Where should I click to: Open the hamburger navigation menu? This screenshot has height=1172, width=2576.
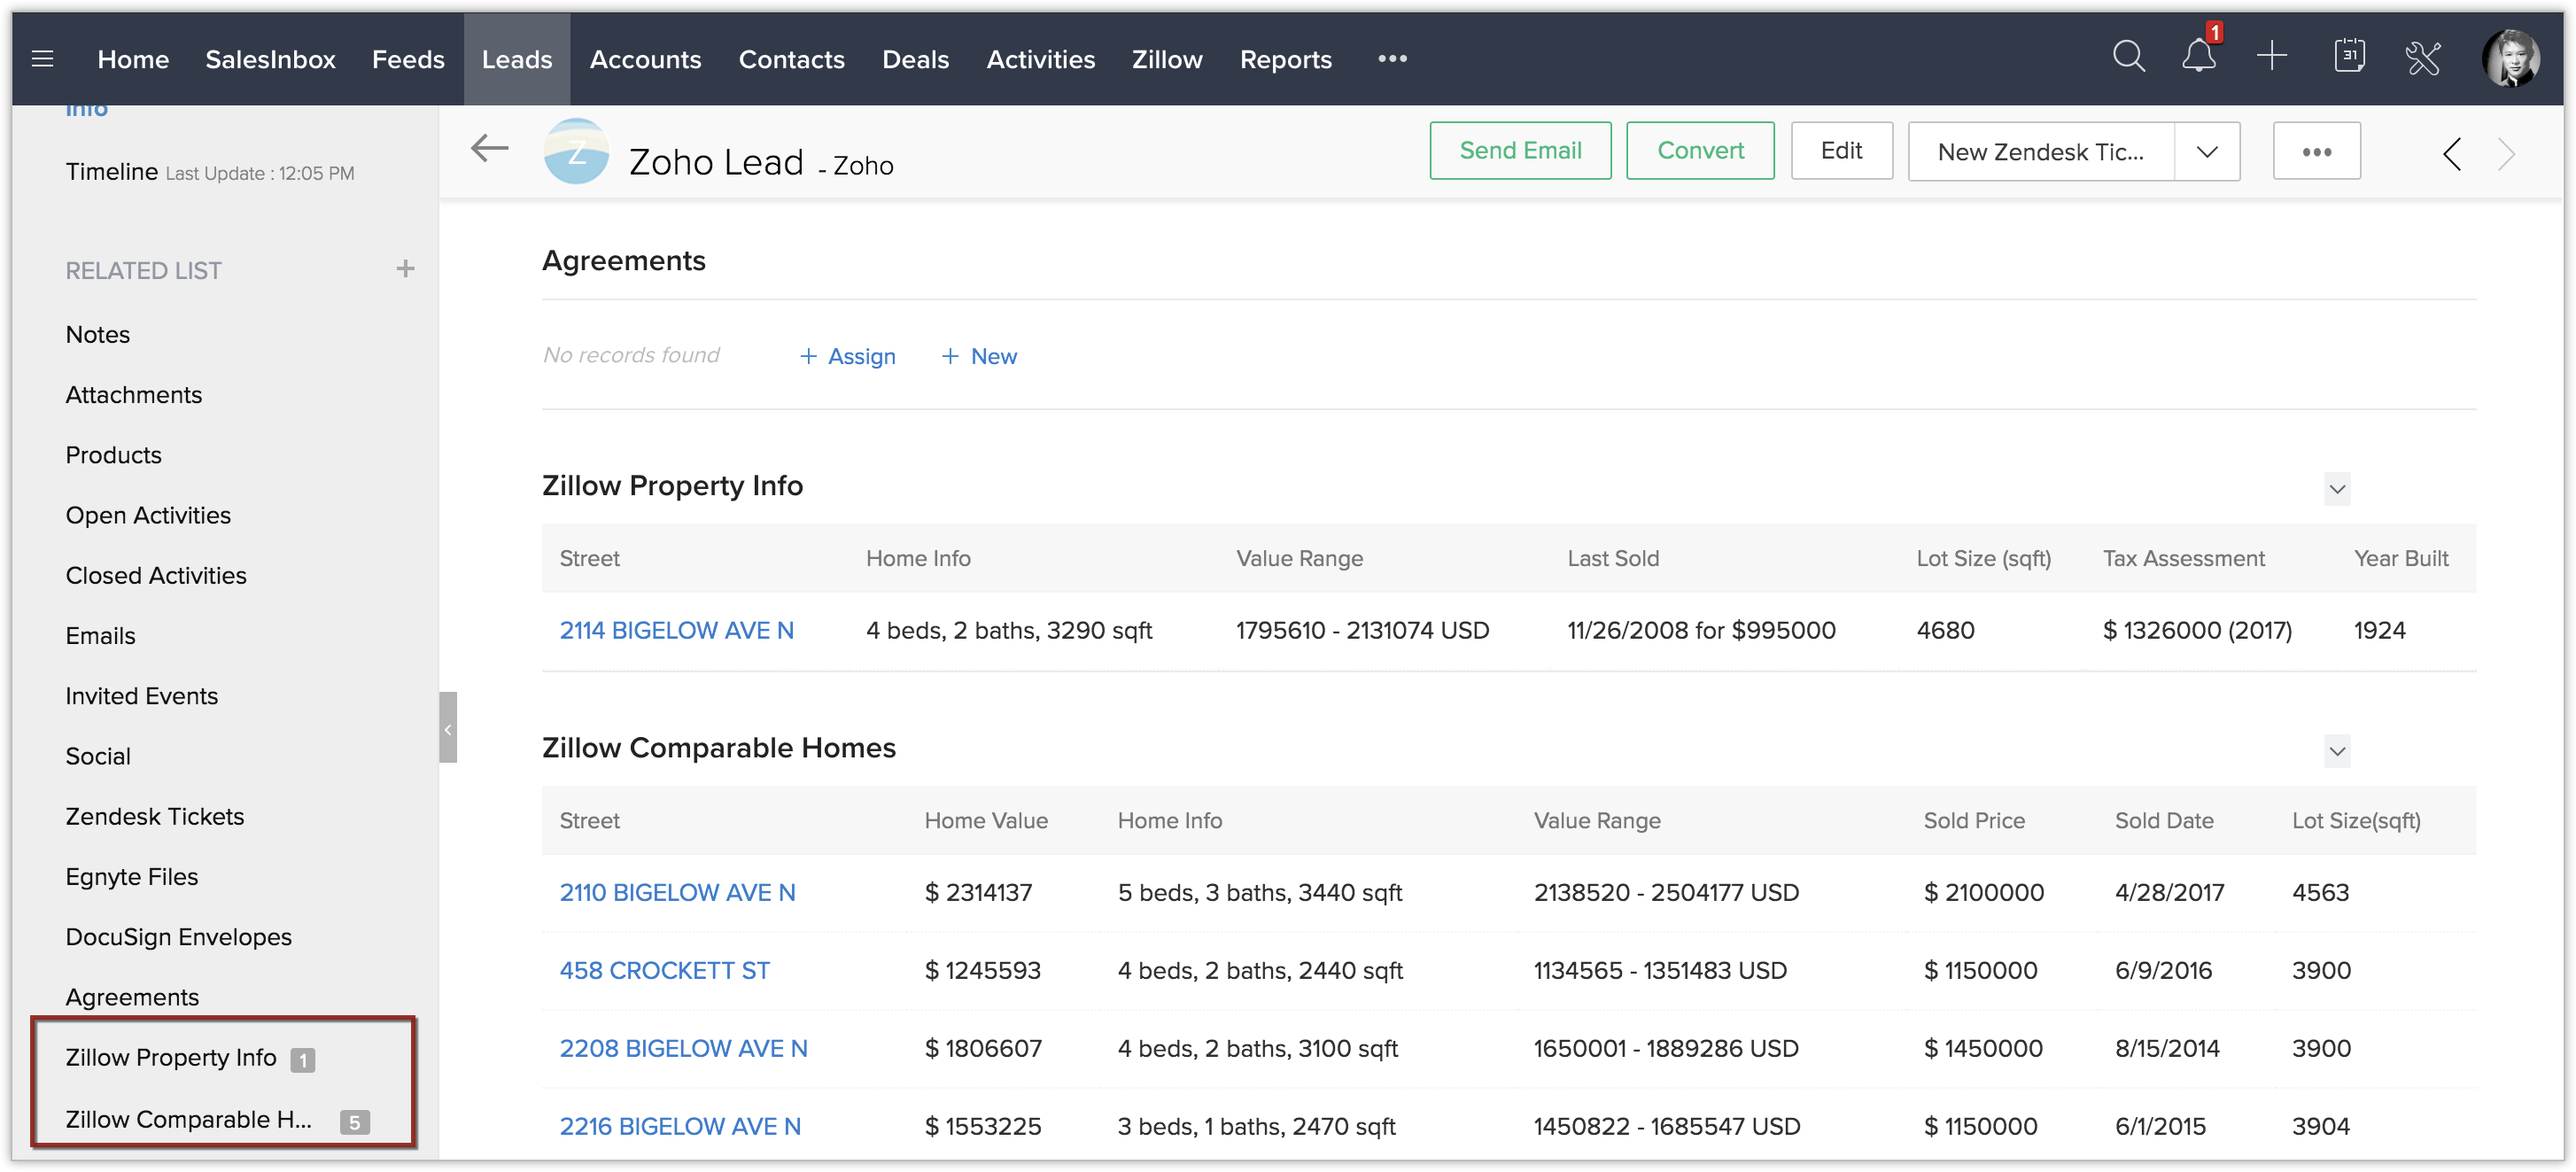(x=42, y=59)
